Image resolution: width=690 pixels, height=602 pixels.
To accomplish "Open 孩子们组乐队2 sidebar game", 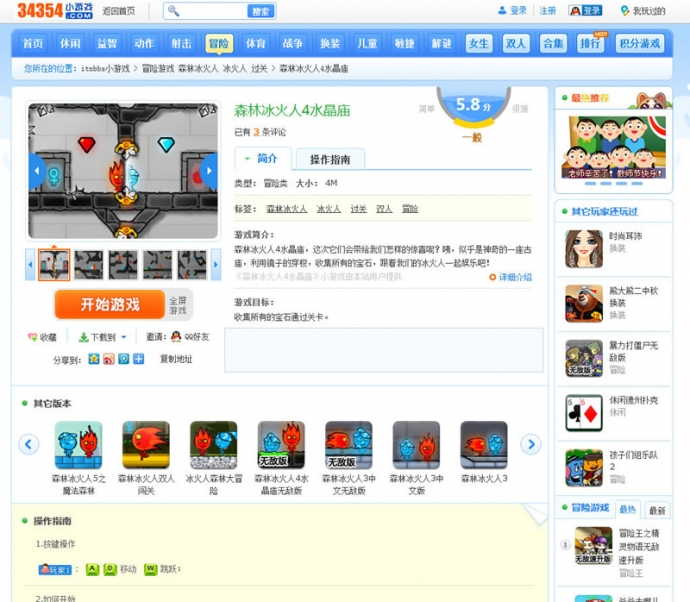I will tap(584, 468).
